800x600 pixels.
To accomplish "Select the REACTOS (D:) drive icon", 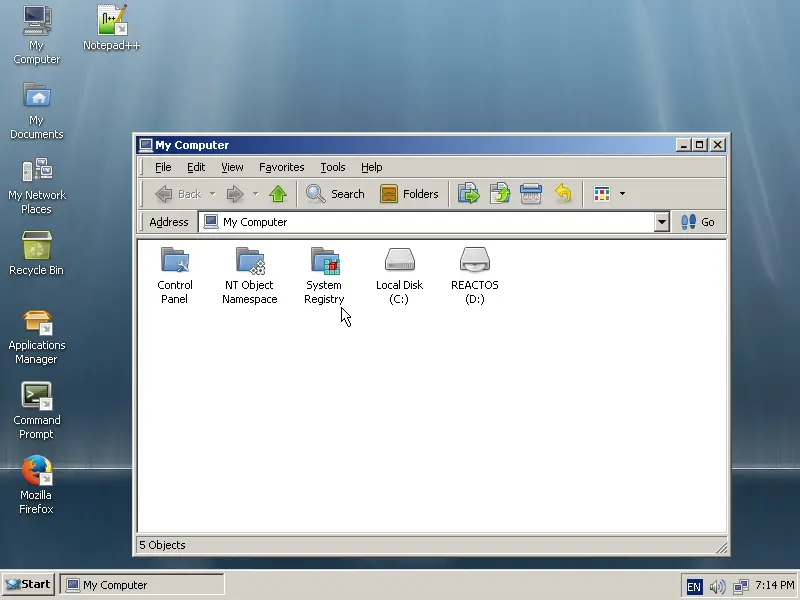I will pyautogui.click(x=474, y=261).
